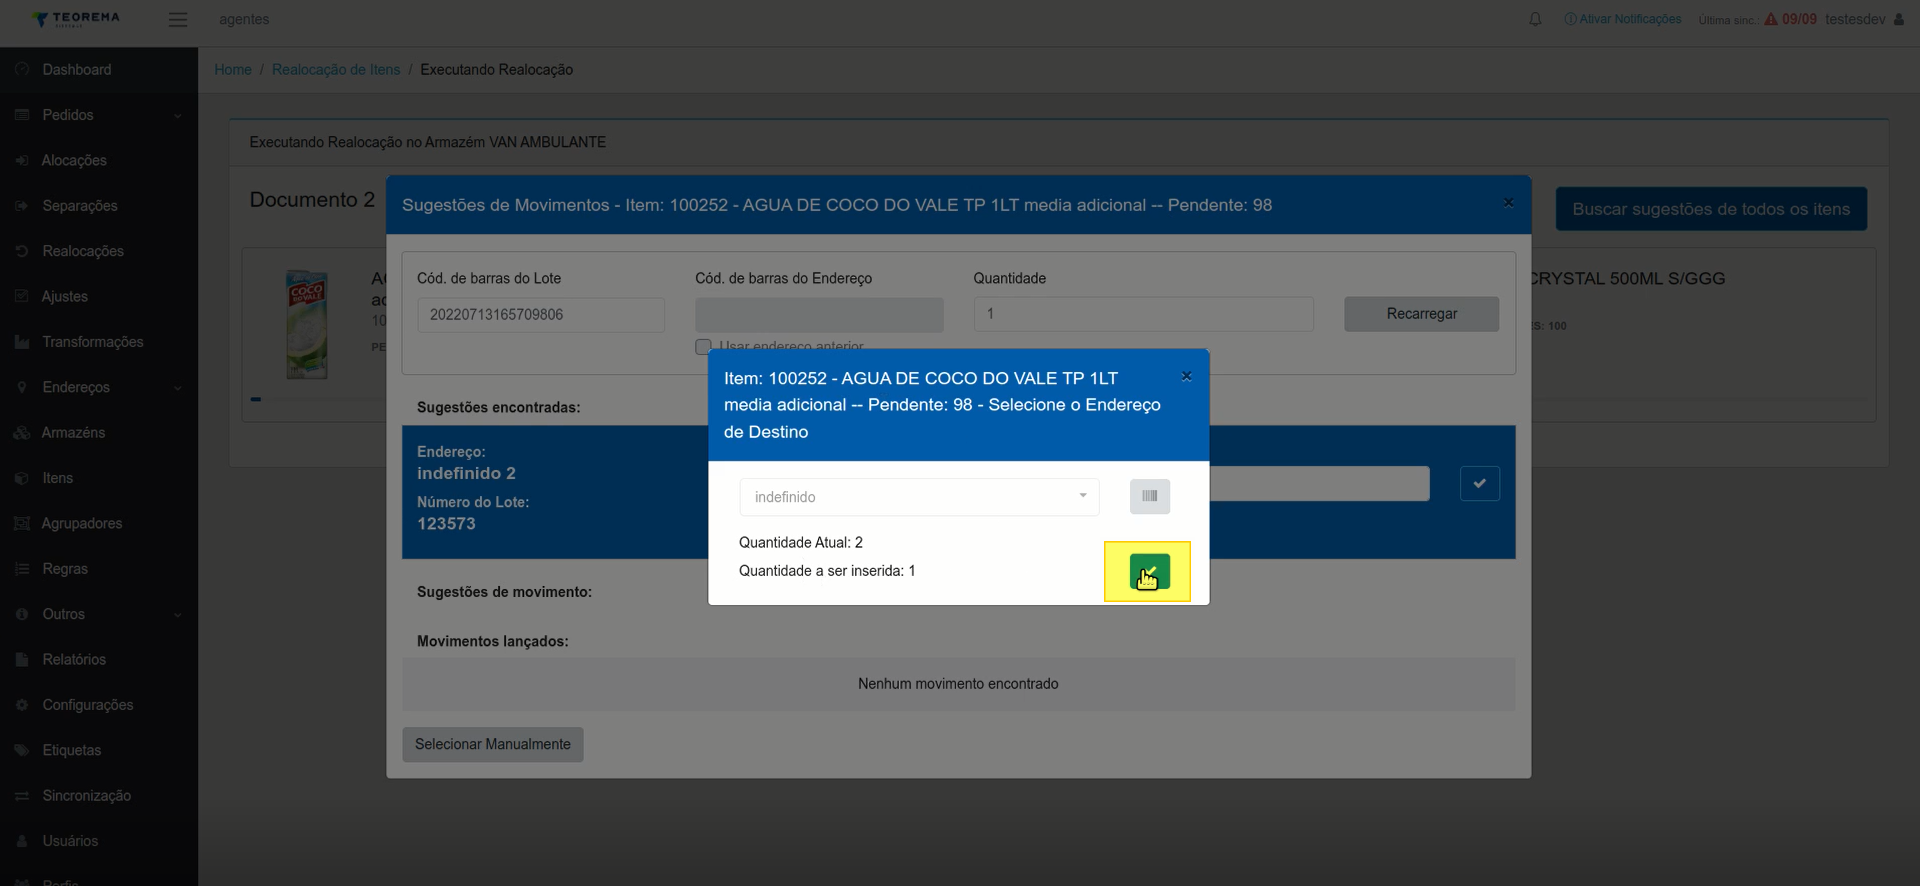Screen dimensions: 1920x886
Task: Click the Número do Lote 123573 value
Action: point(446,524)
